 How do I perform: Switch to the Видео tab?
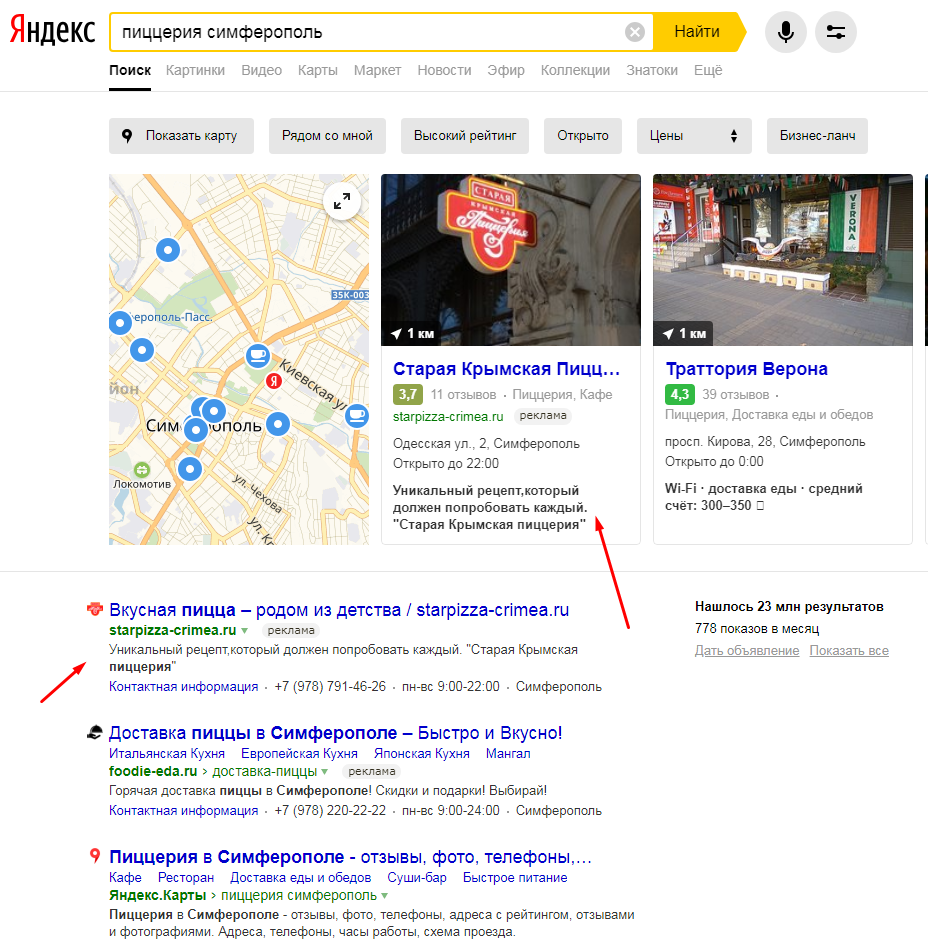point(261,70)
